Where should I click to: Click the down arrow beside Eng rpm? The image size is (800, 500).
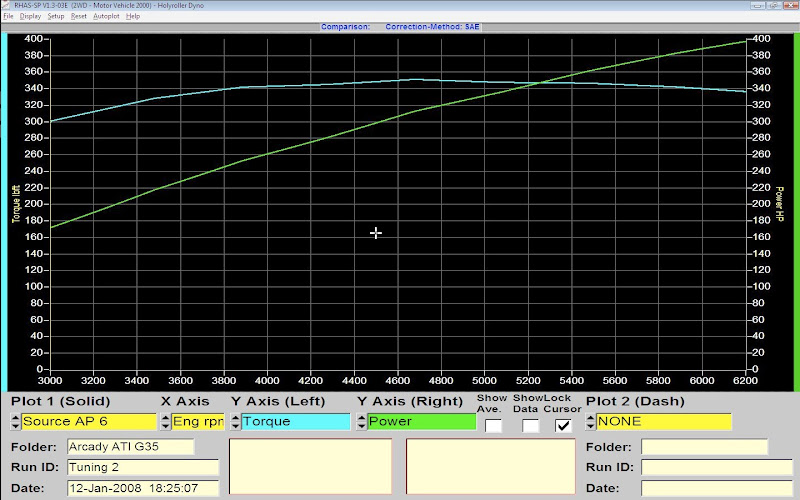tap(166, 426)
